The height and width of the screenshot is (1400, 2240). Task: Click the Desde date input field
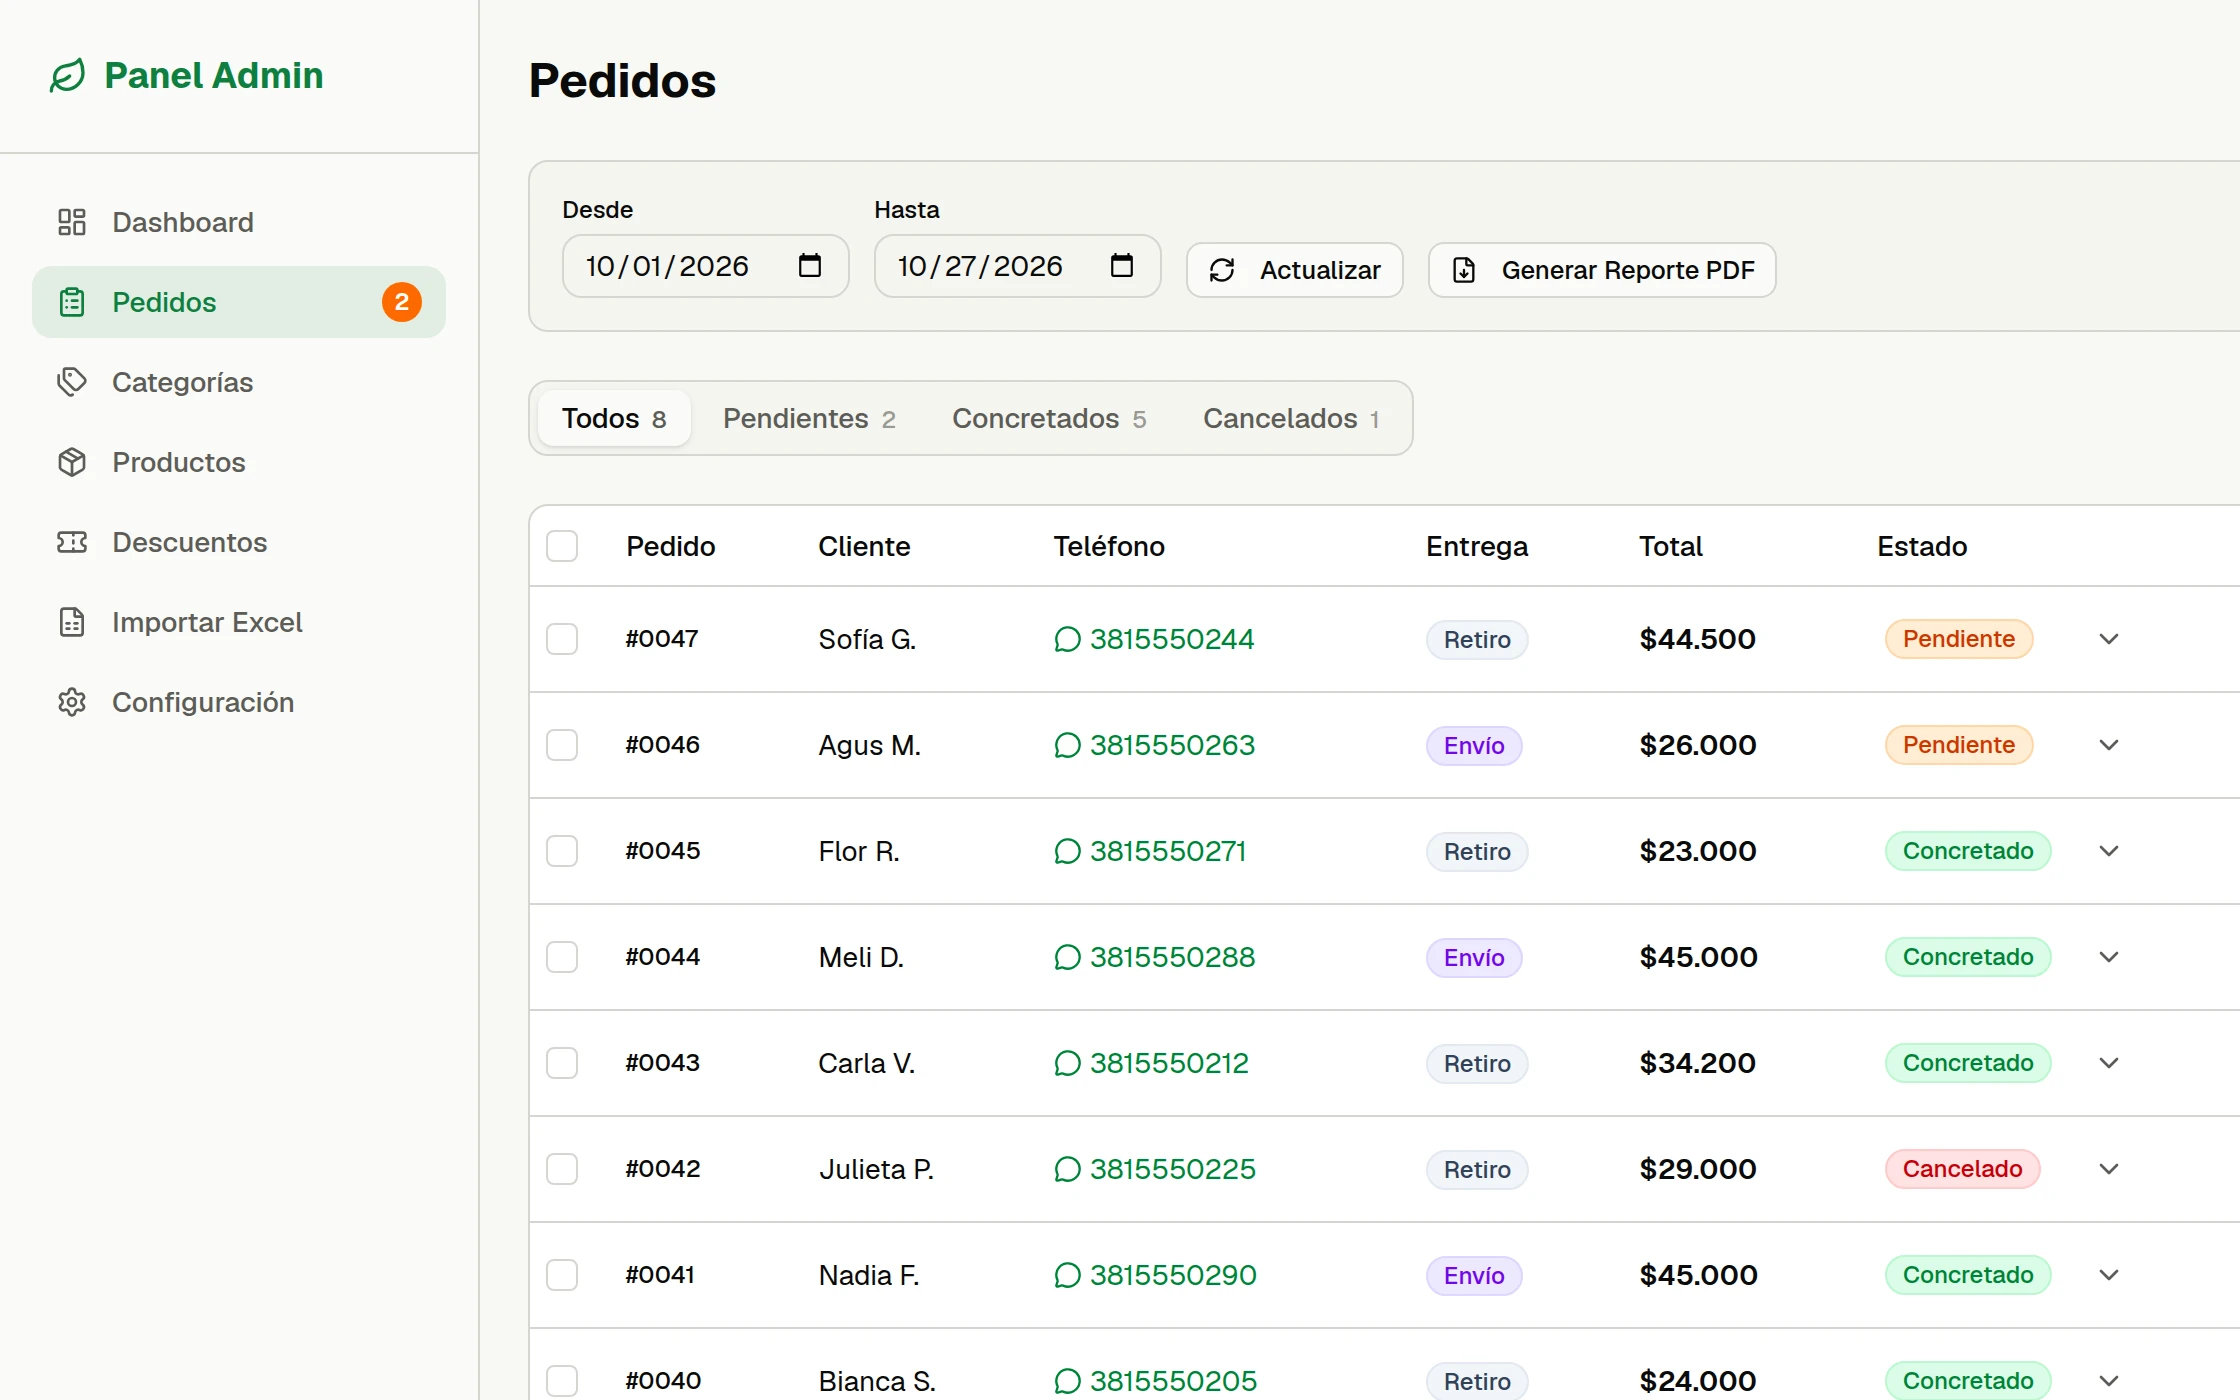[706, 266]
